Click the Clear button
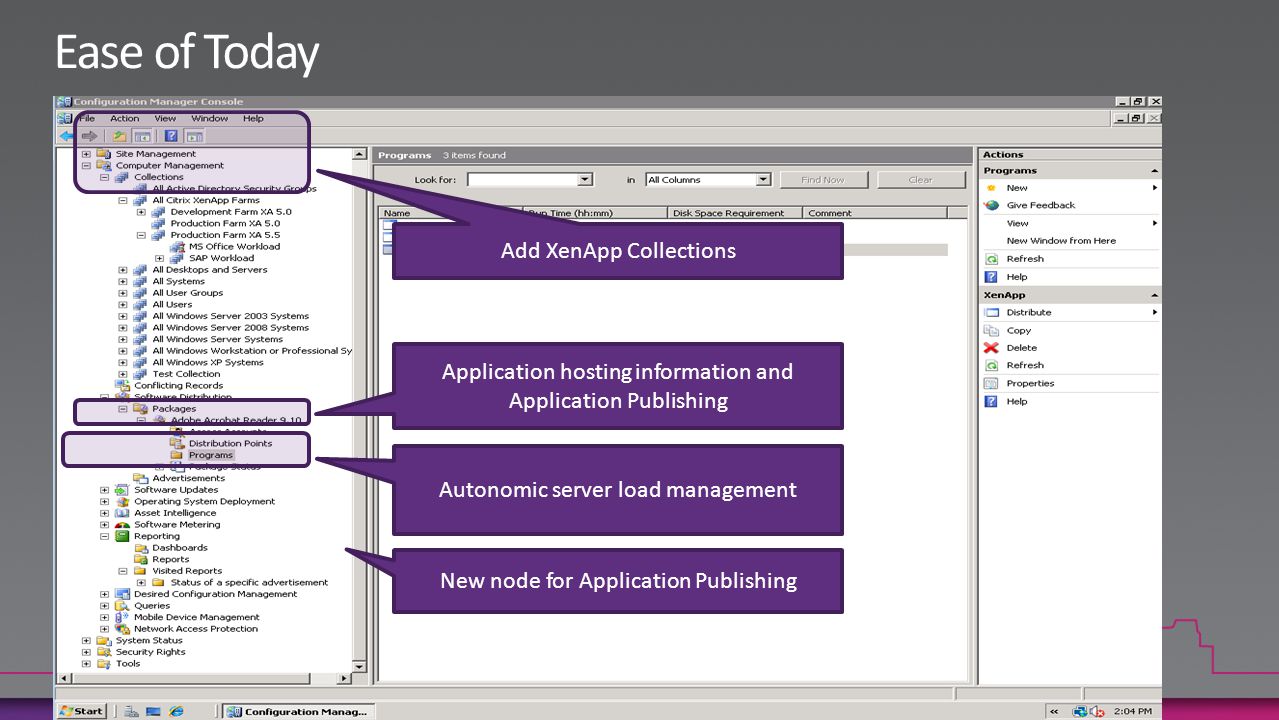Viewport: 1279px width, 720px height. 921,180
